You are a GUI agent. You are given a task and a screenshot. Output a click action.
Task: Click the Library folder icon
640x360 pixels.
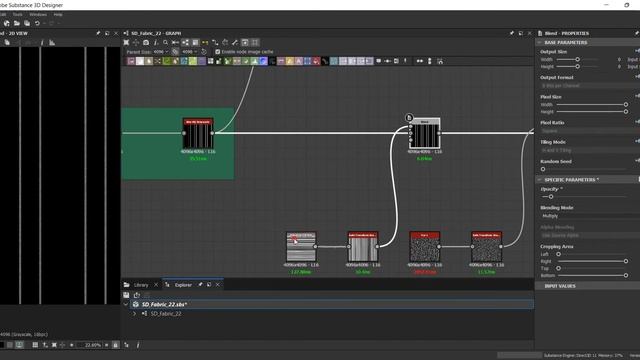(x=127, y=284)
